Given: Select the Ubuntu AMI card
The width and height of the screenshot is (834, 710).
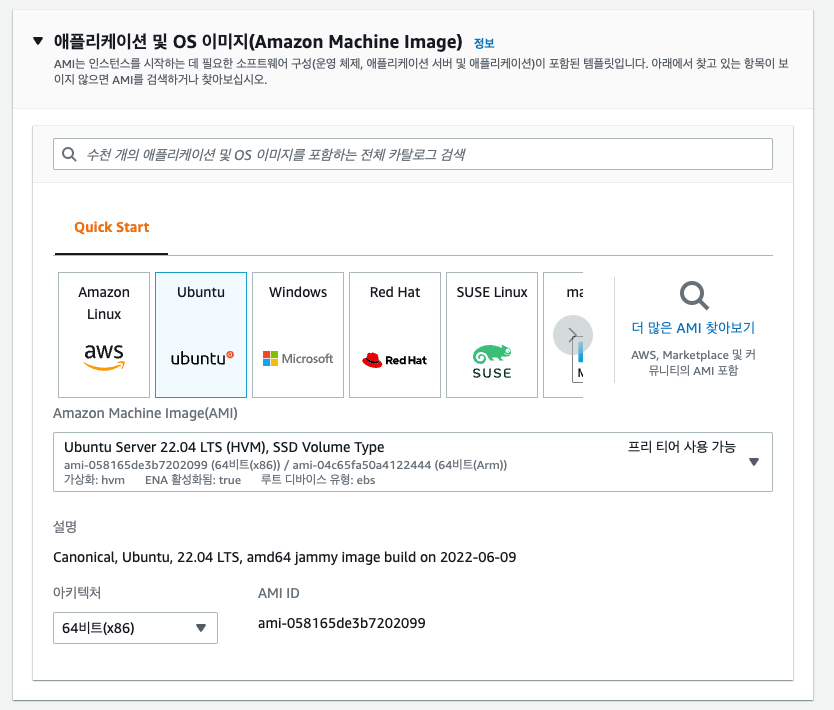Looking at the screenshot, I should [x=201, y=335].
